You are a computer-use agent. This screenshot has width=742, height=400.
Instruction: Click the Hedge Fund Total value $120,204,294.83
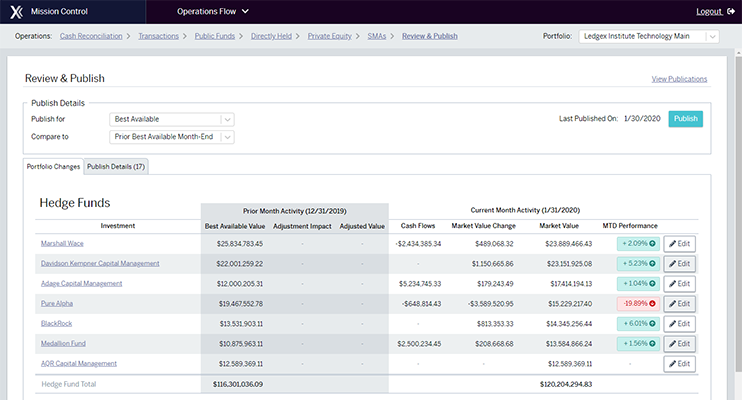pos(566,384)
